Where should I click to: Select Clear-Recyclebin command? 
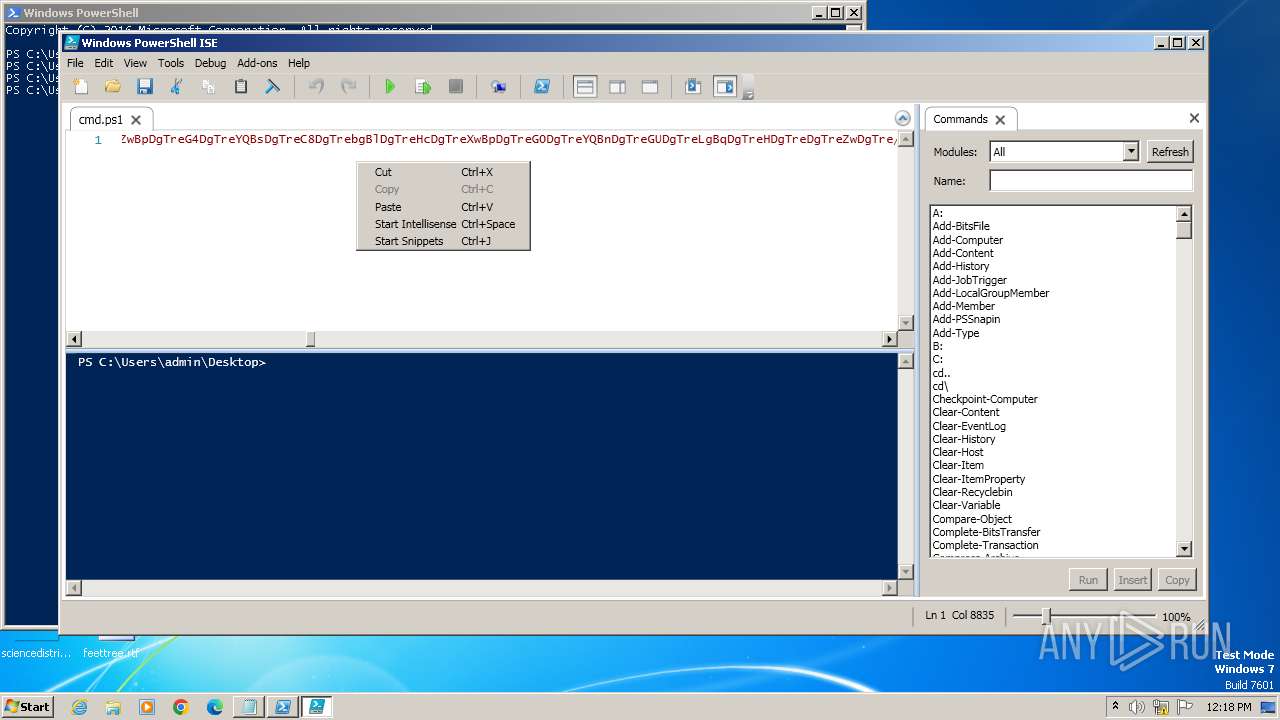coord(972,492)
